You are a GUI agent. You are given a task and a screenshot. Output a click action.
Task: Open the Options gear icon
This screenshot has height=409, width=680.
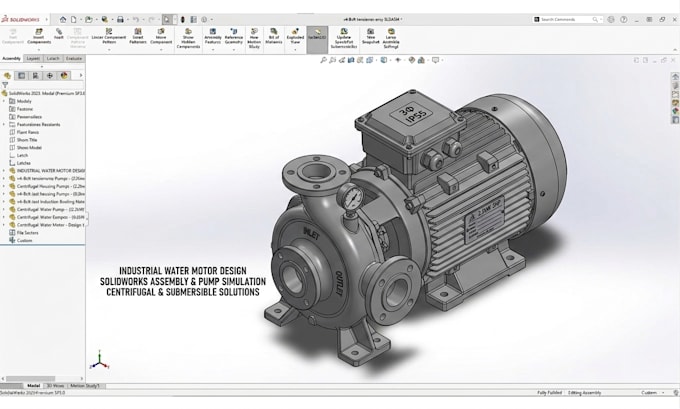pyautogui.click(x=204, y=20)
